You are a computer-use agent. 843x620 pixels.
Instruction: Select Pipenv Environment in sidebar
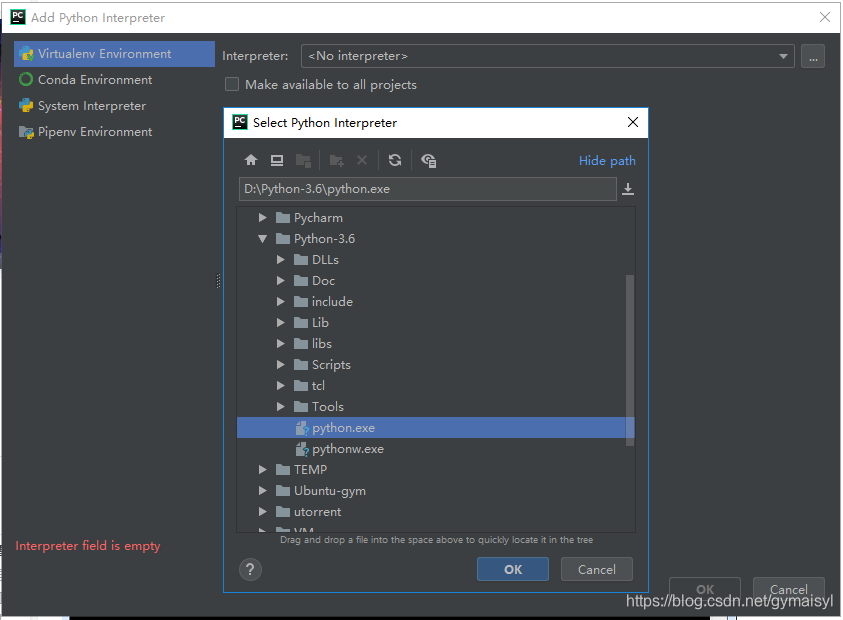click(114, 132)
